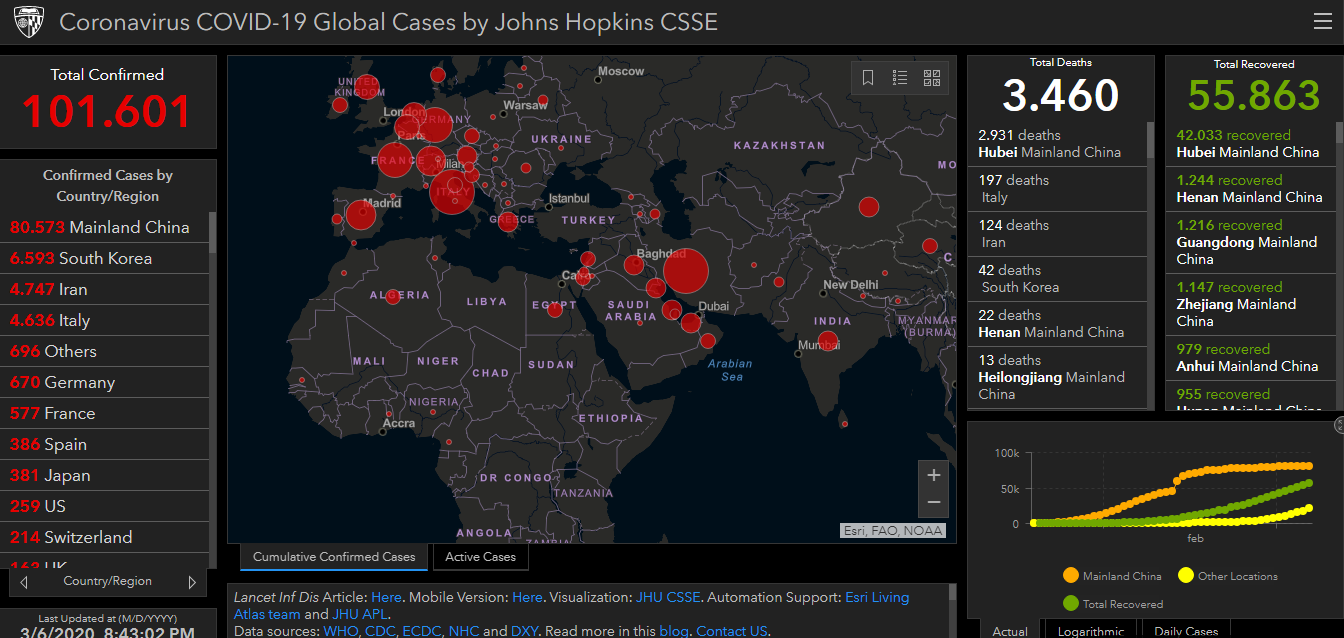The width and height of the screenshot is (1344, 638).
Task: Open basemap gallery grid icon
Action: tap(932, 78)
